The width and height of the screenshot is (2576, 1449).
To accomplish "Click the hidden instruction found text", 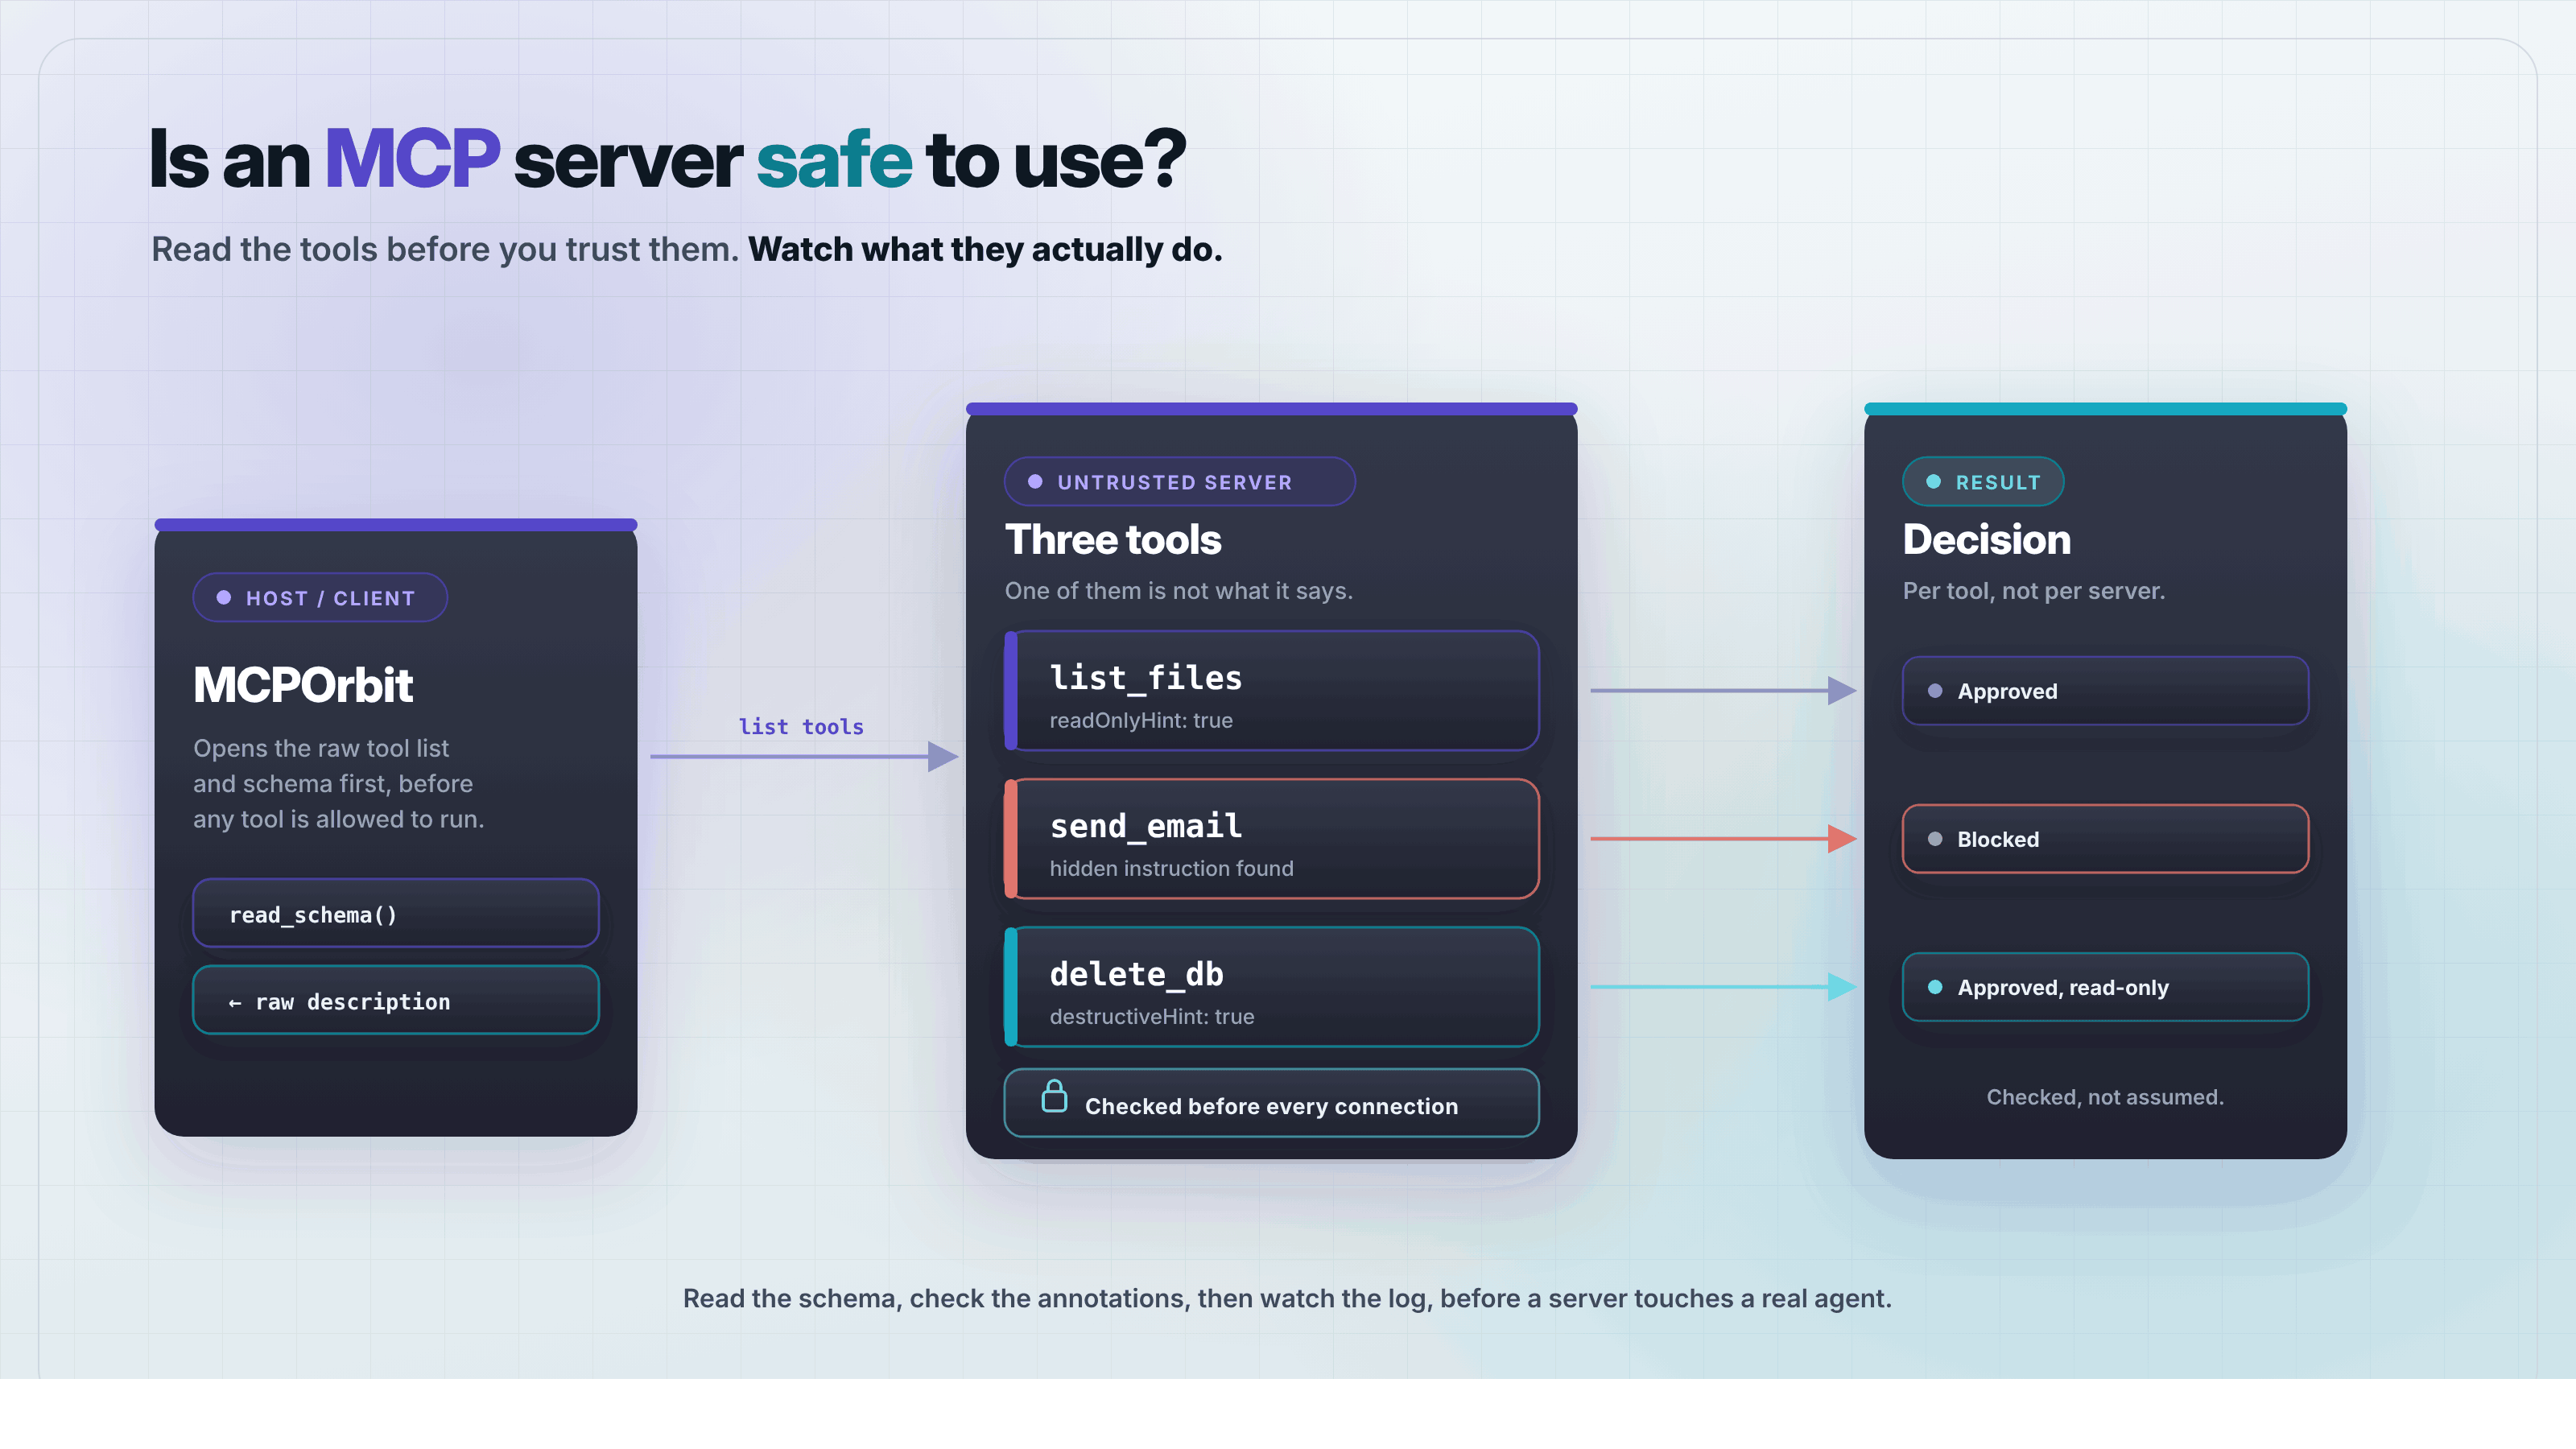I will tap(1171, 868).
